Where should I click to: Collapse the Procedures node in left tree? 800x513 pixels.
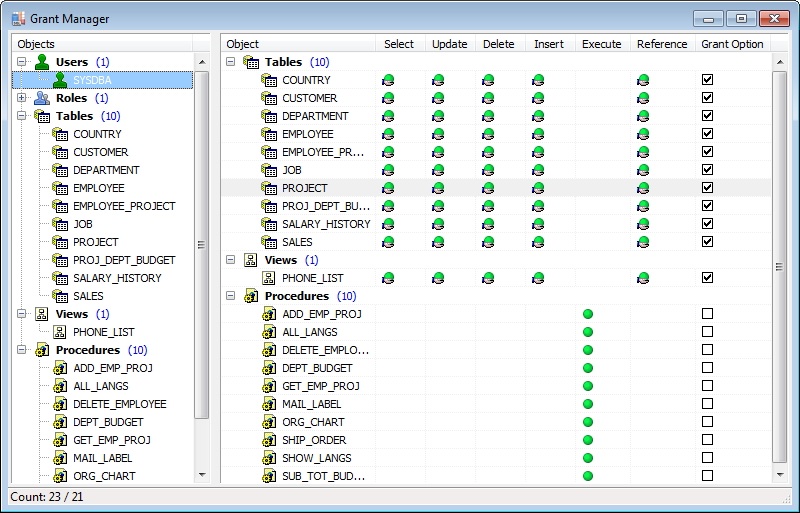tap(22, 350)
